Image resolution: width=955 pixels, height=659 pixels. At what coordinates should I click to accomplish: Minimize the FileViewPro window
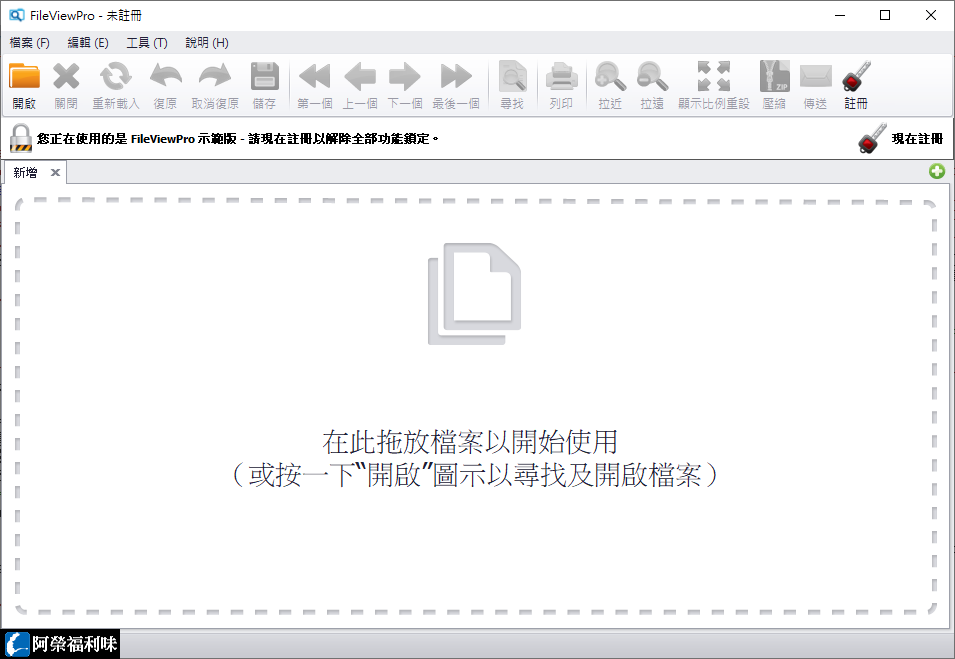click(x=840, y=15)
